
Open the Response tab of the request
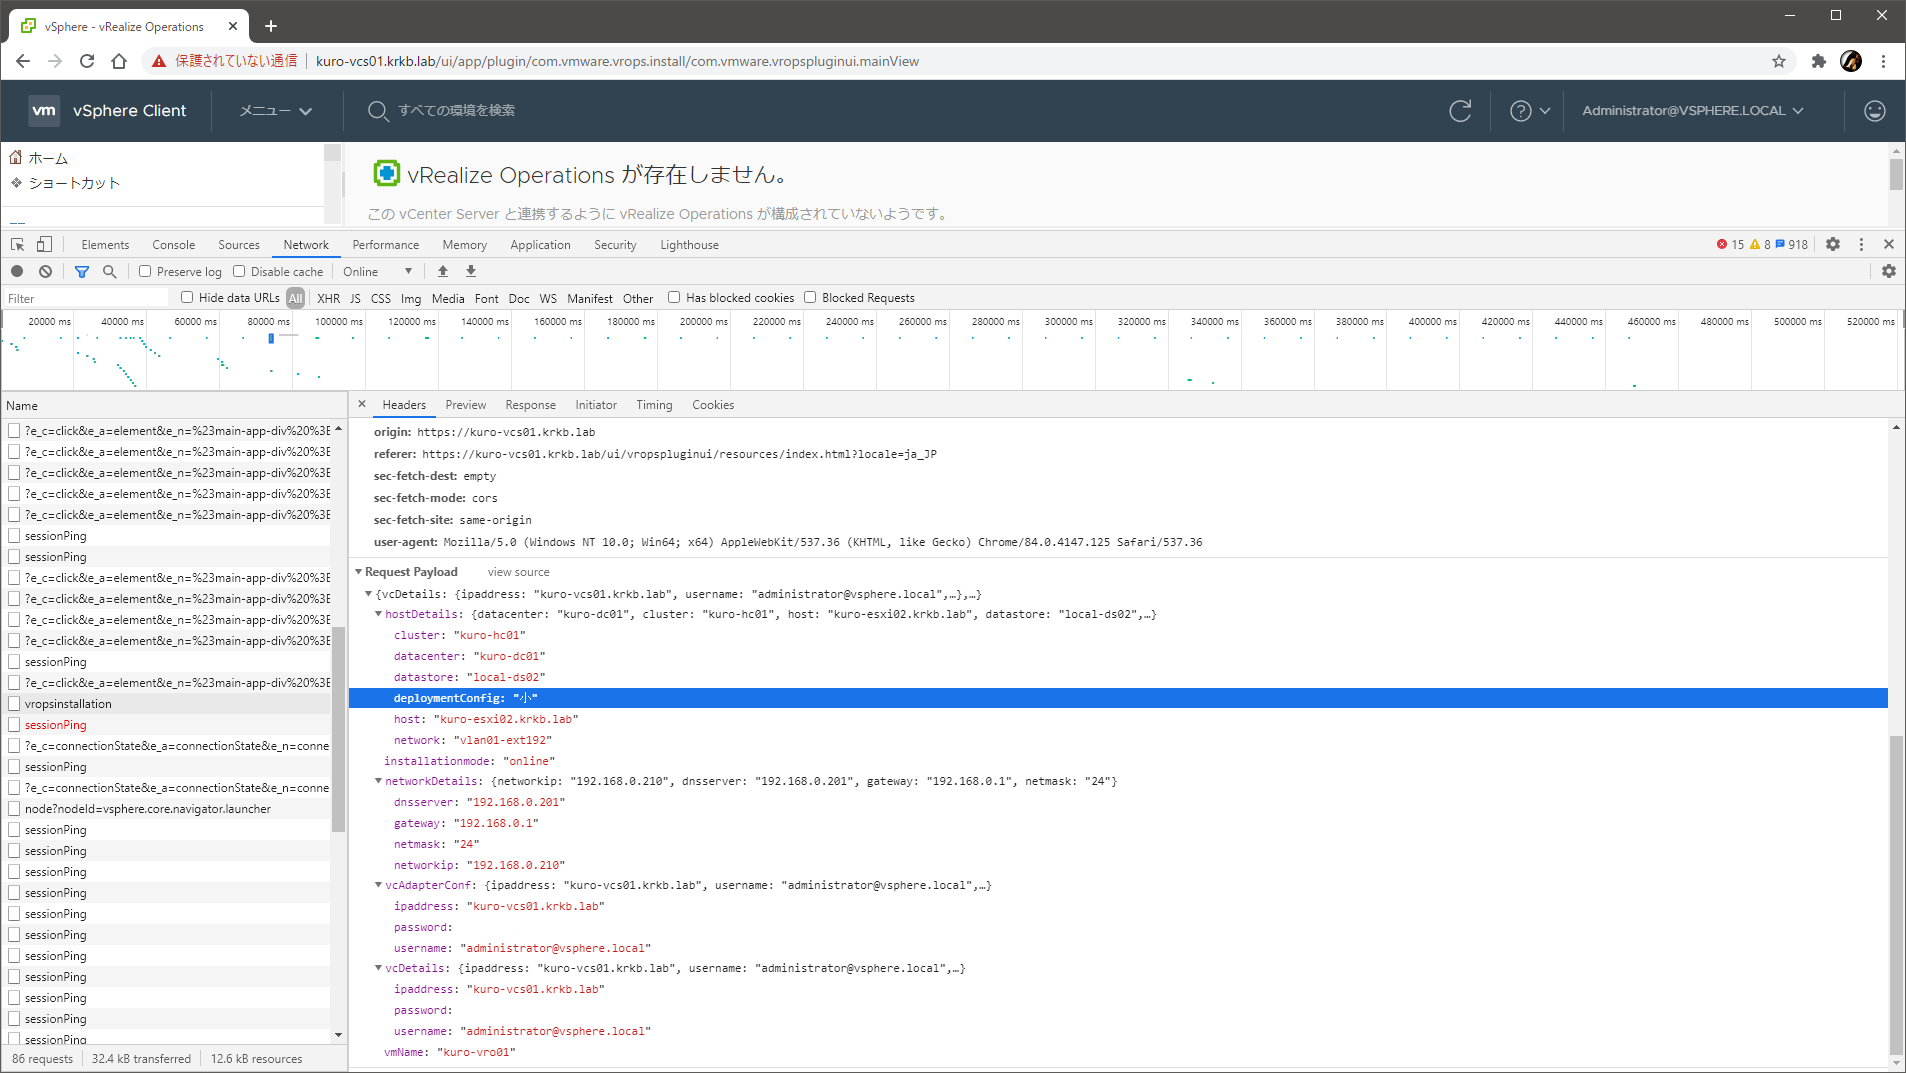(530, 405)
